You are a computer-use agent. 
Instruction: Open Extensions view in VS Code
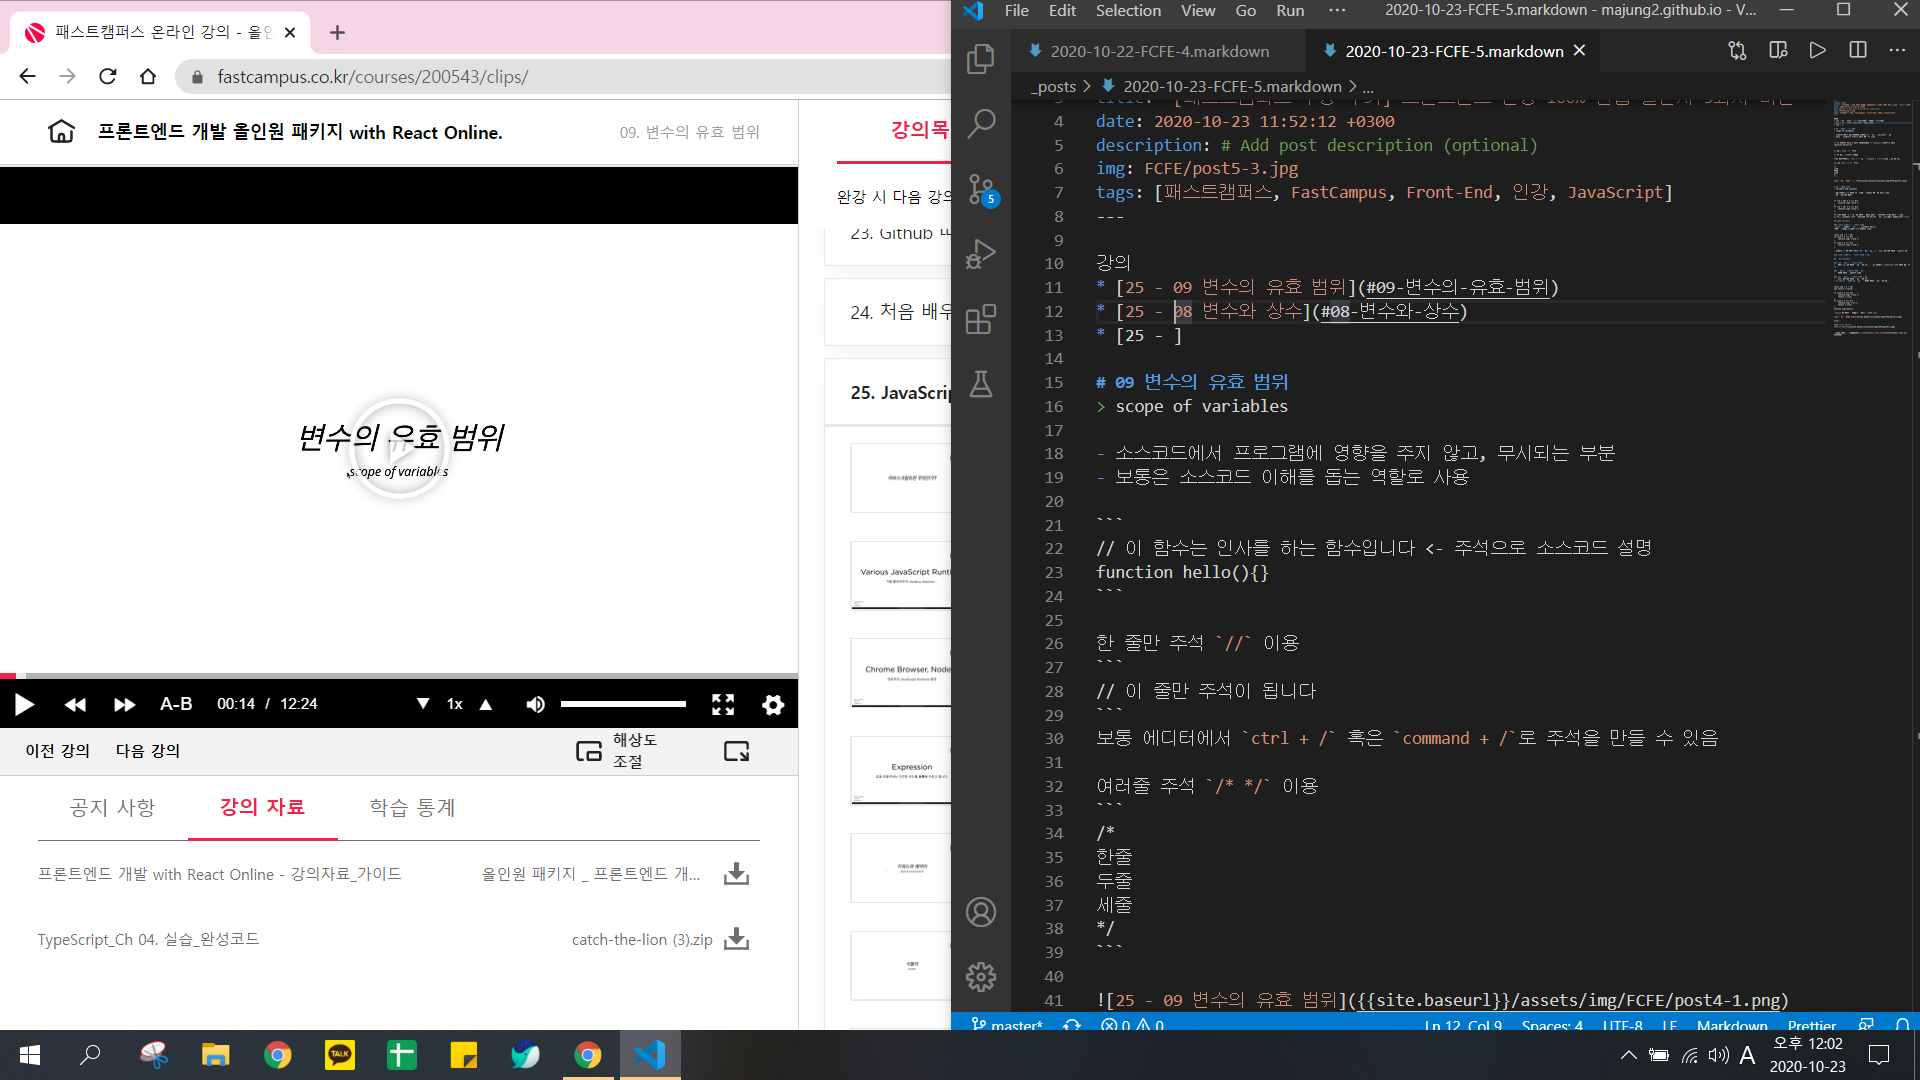click(981, 319)
